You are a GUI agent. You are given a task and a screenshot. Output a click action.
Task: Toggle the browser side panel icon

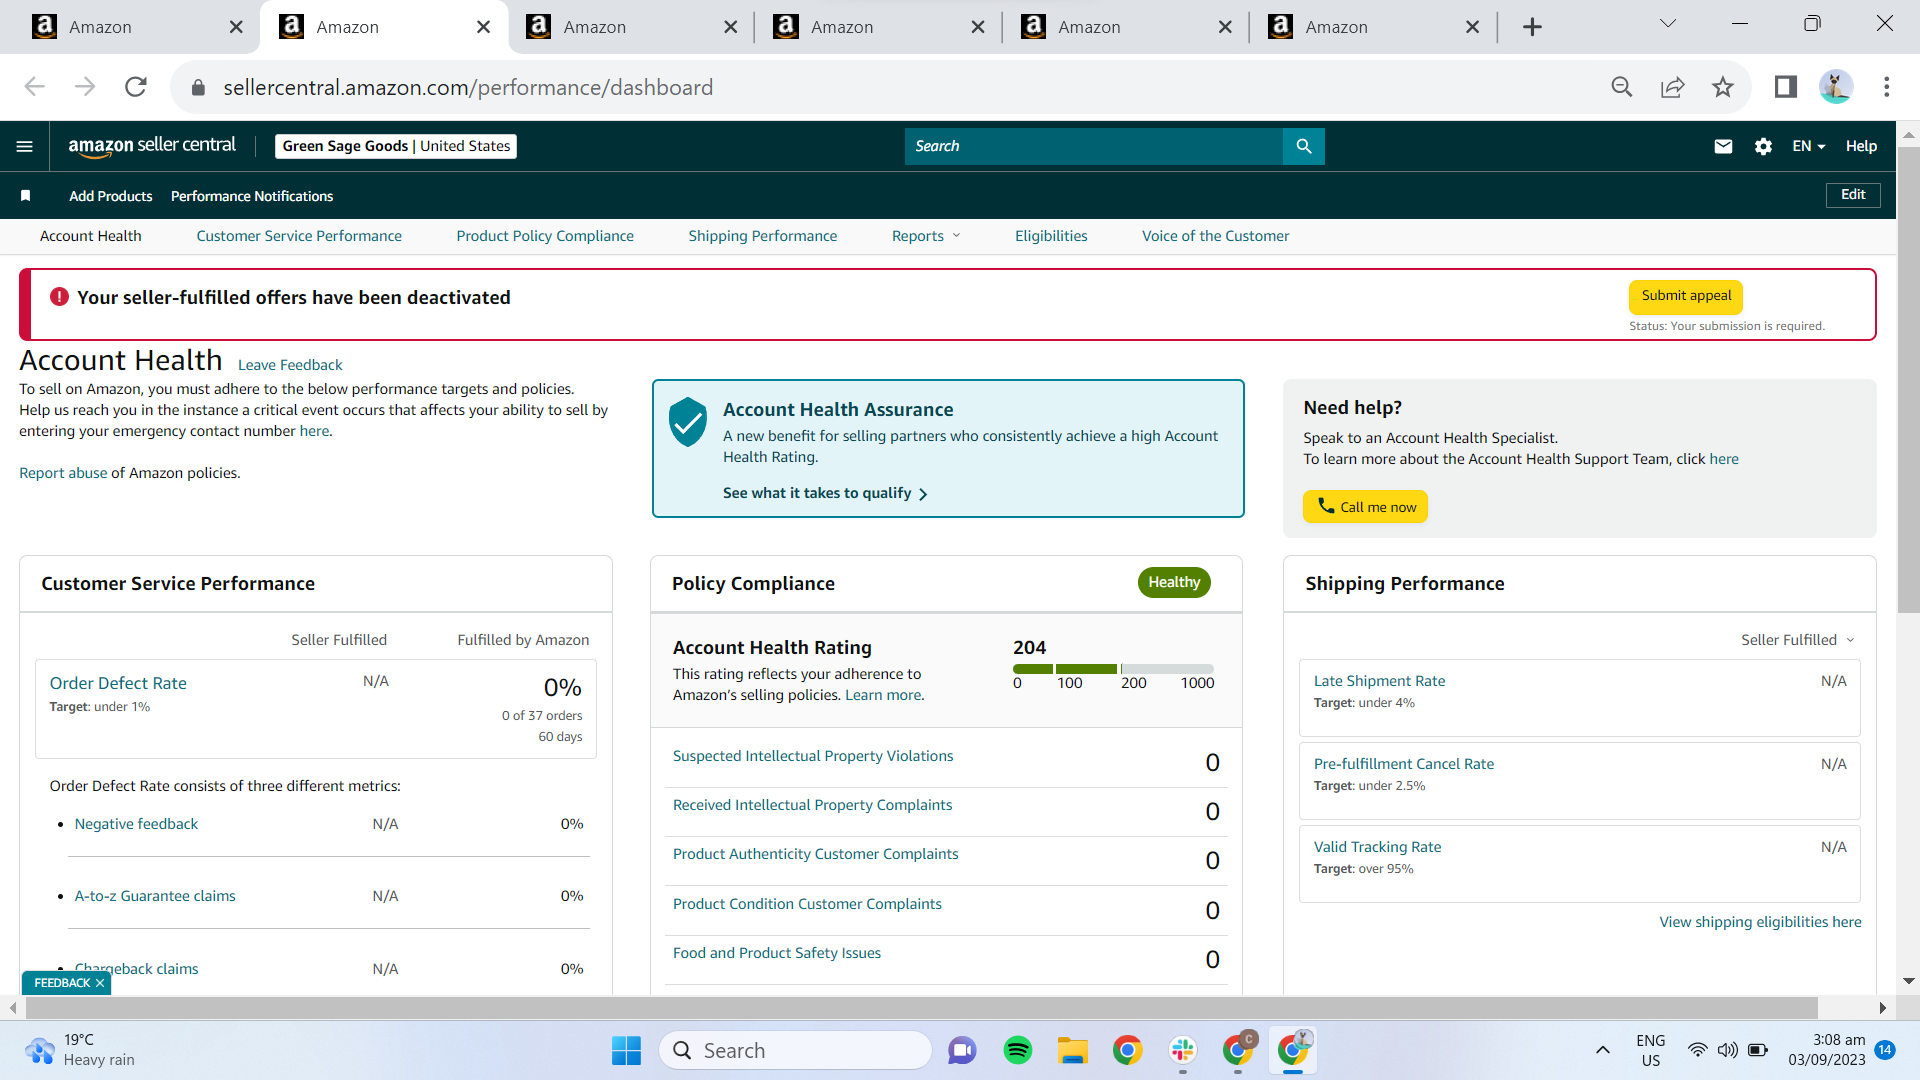coord(1786,87)
